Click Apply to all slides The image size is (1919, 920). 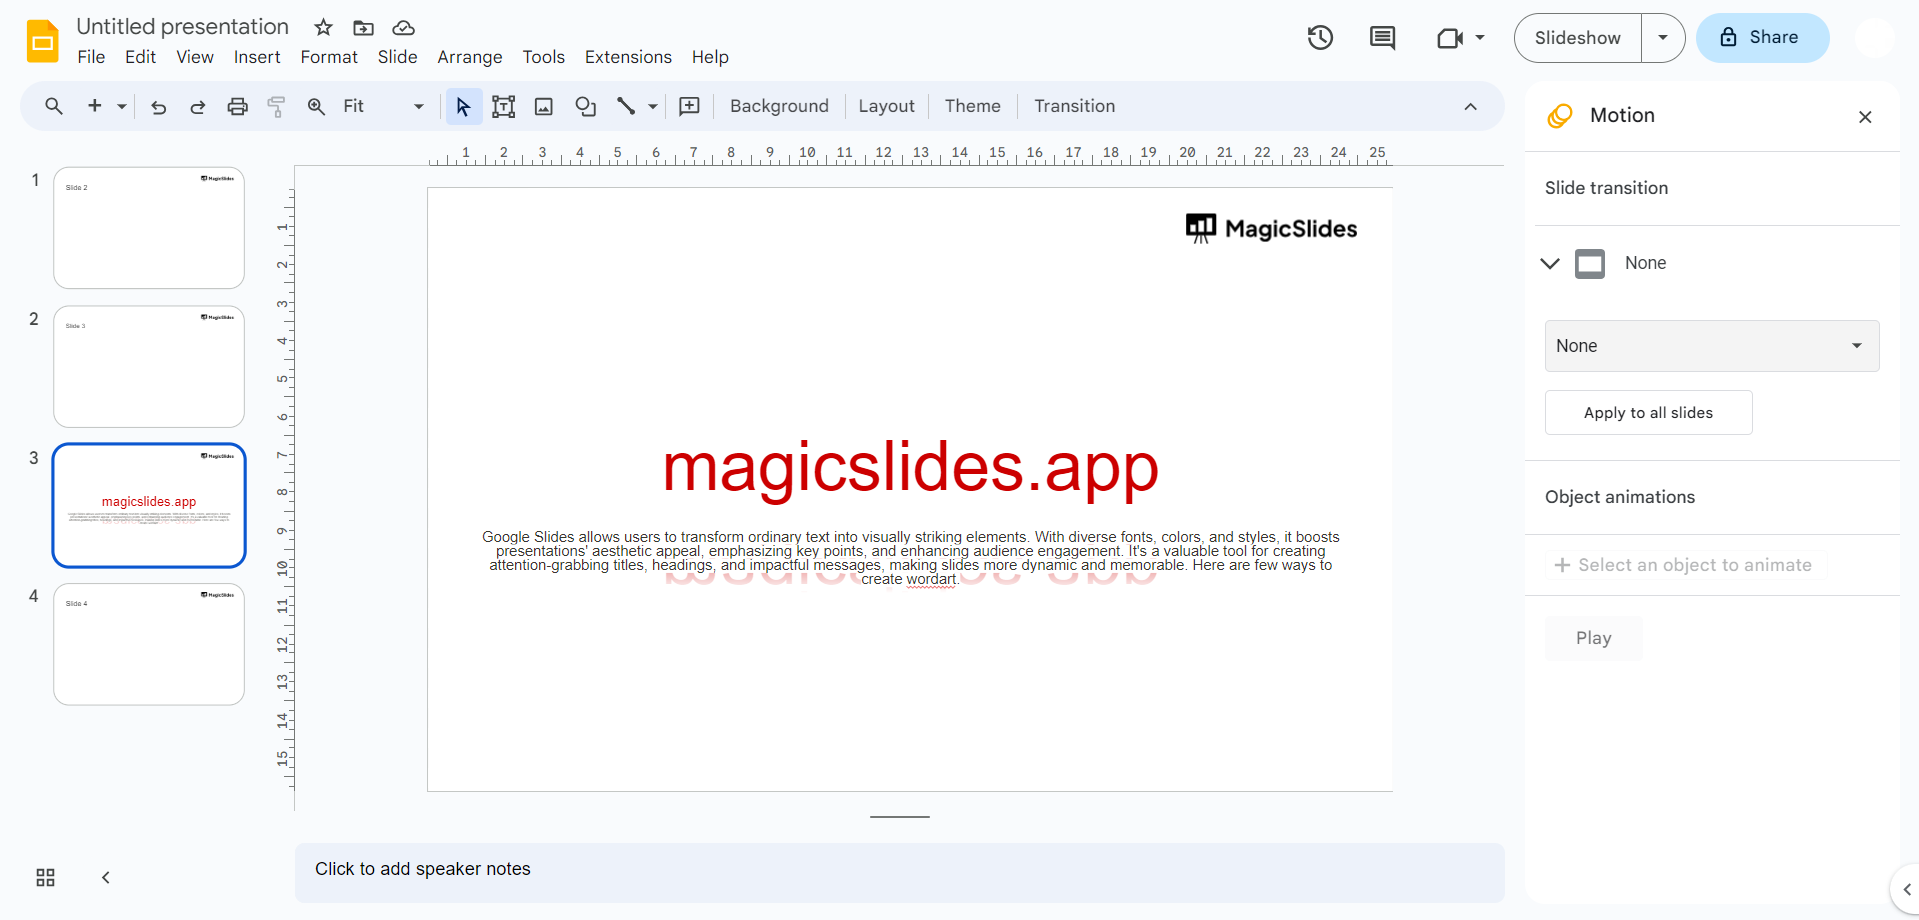(x=1648, y=413)
